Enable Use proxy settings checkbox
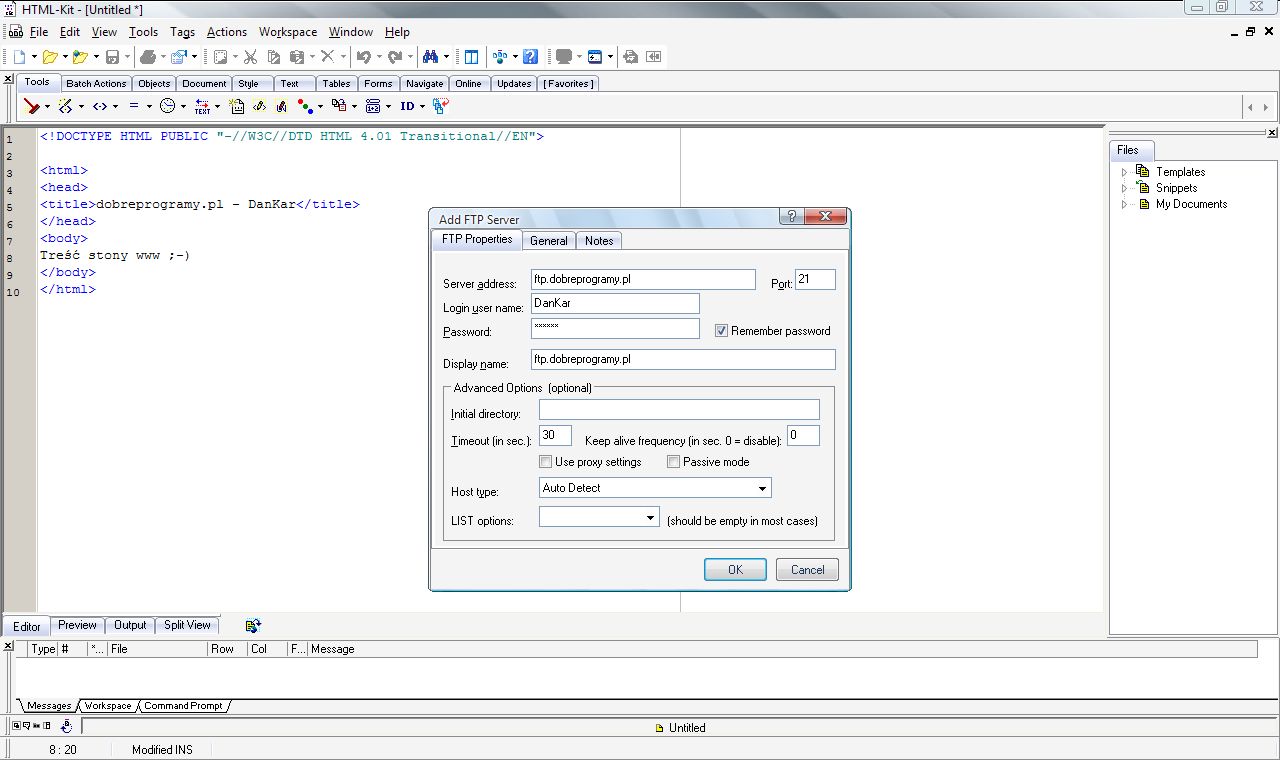 click(545, 462)
